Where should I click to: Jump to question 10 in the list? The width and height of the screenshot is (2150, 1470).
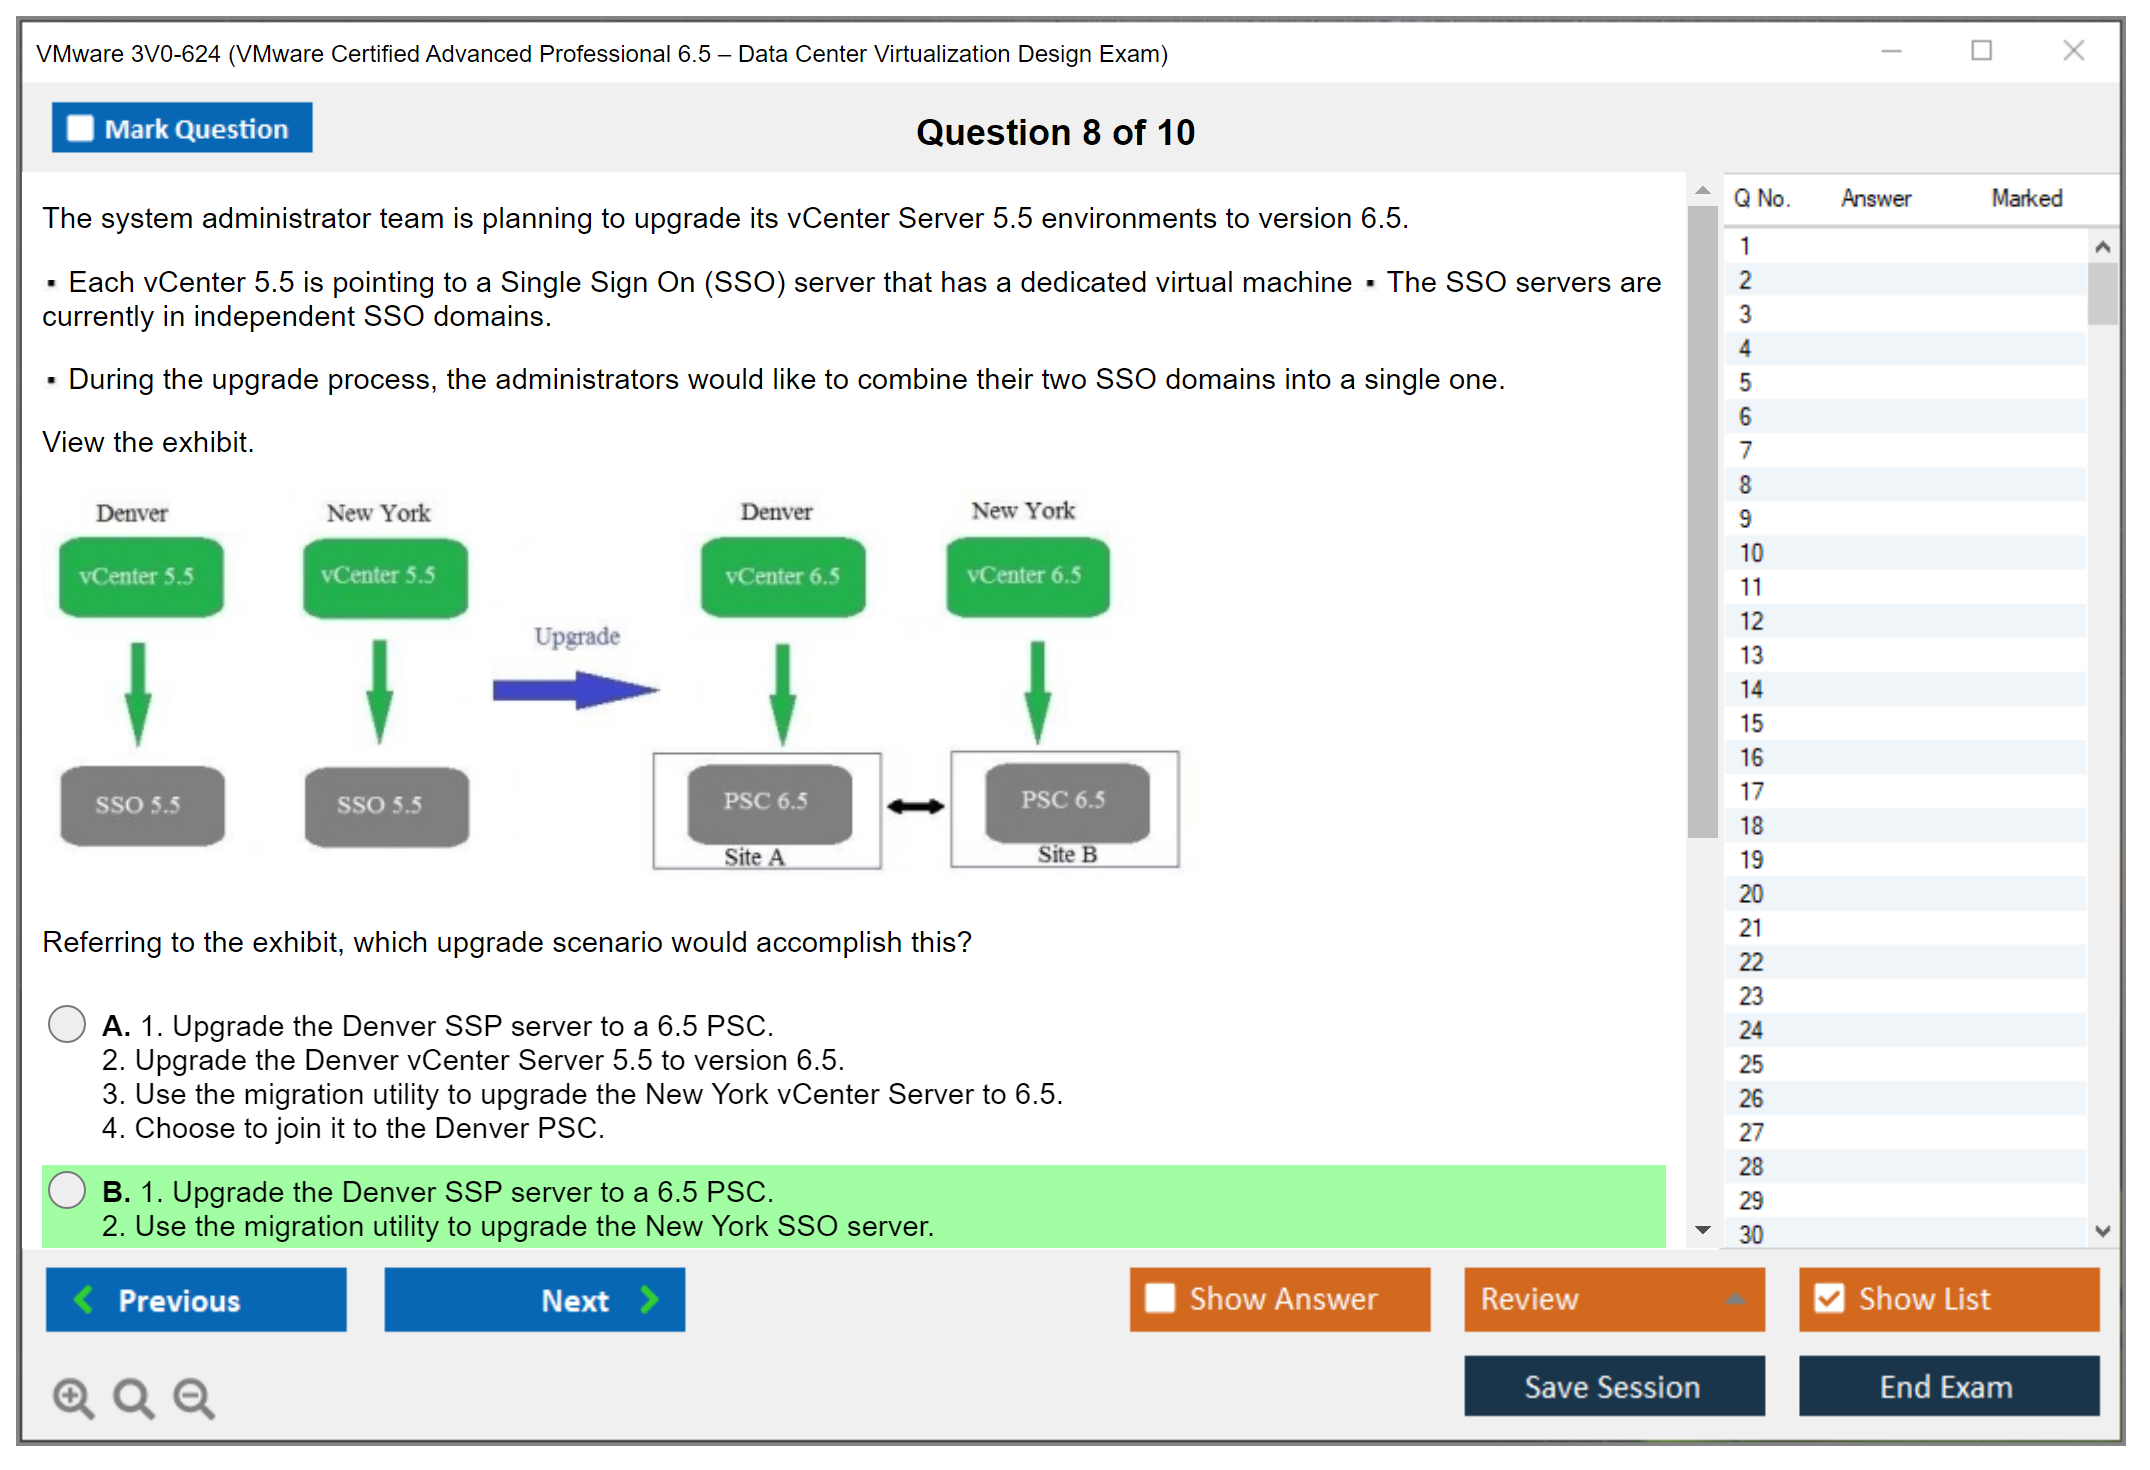[1751, 553]
